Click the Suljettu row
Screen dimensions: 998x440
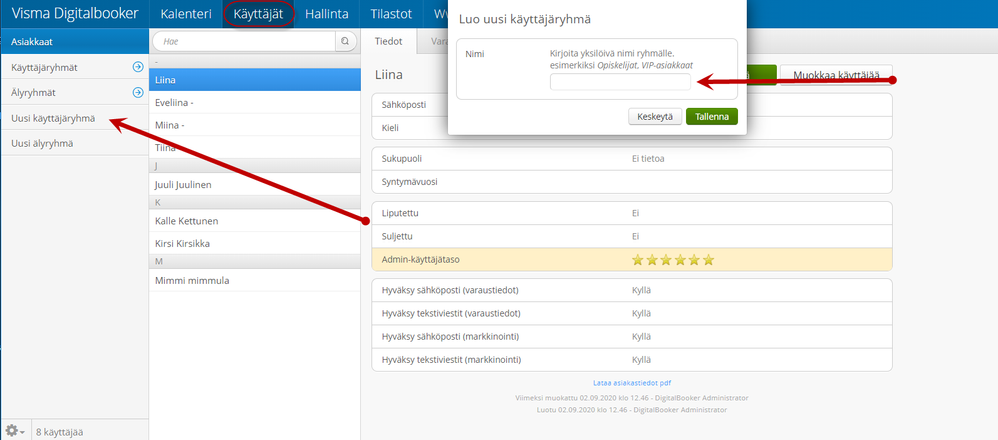point(631,236)
